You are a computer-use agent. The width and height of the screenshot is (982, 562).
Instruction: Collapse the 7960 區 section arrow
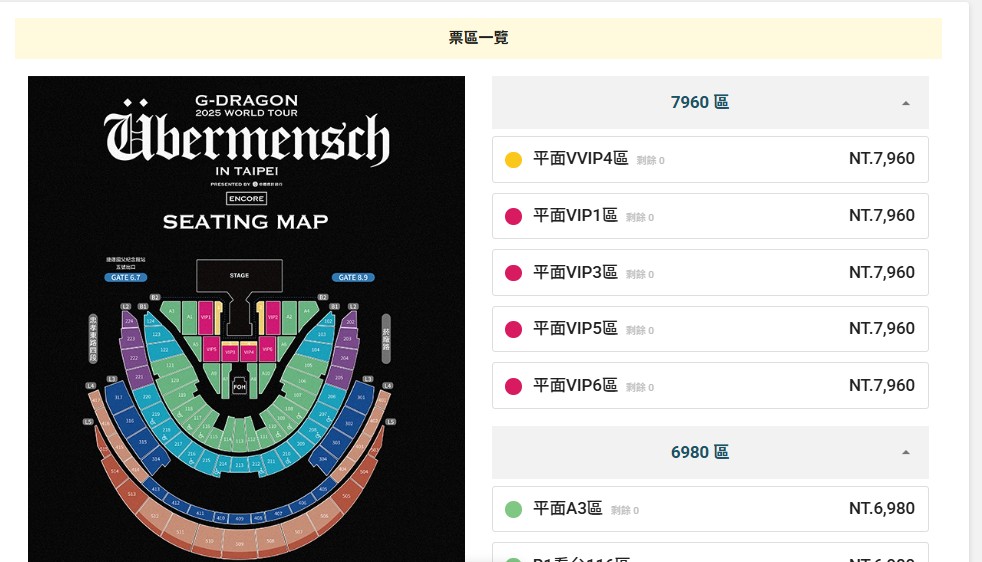pyautogui.click(x=905, y=103)
